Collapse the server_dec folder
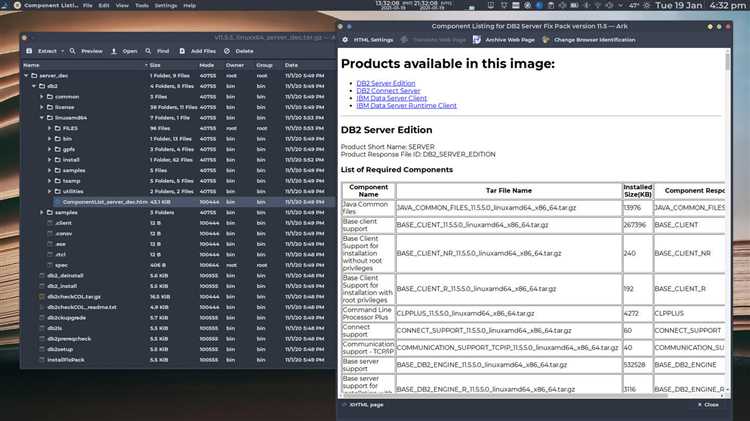This screenshot has width=750, height=421. pos(26,76)
